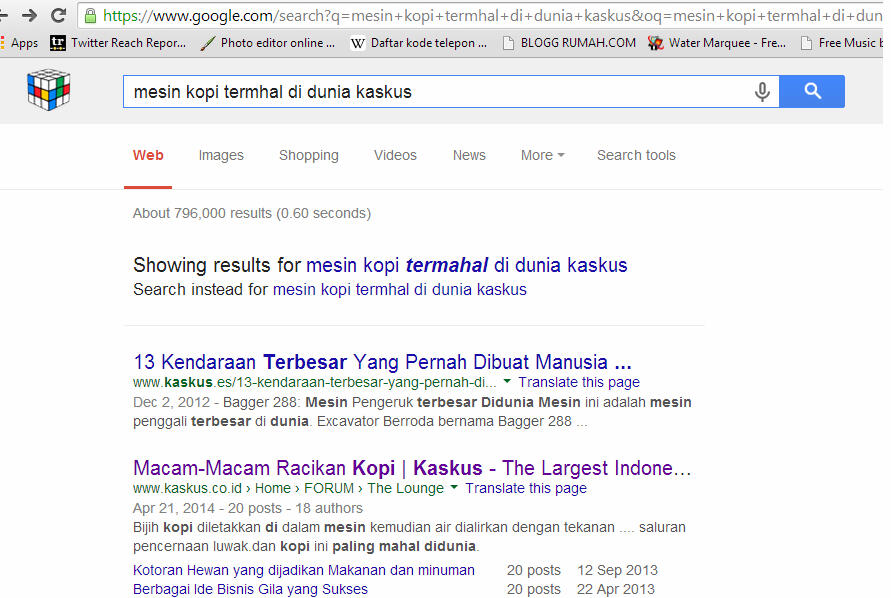The image size is (891, 598).
Task: Translate the 'Macam-Macam Racikan Kopi' page
Action: coord(526,488)
